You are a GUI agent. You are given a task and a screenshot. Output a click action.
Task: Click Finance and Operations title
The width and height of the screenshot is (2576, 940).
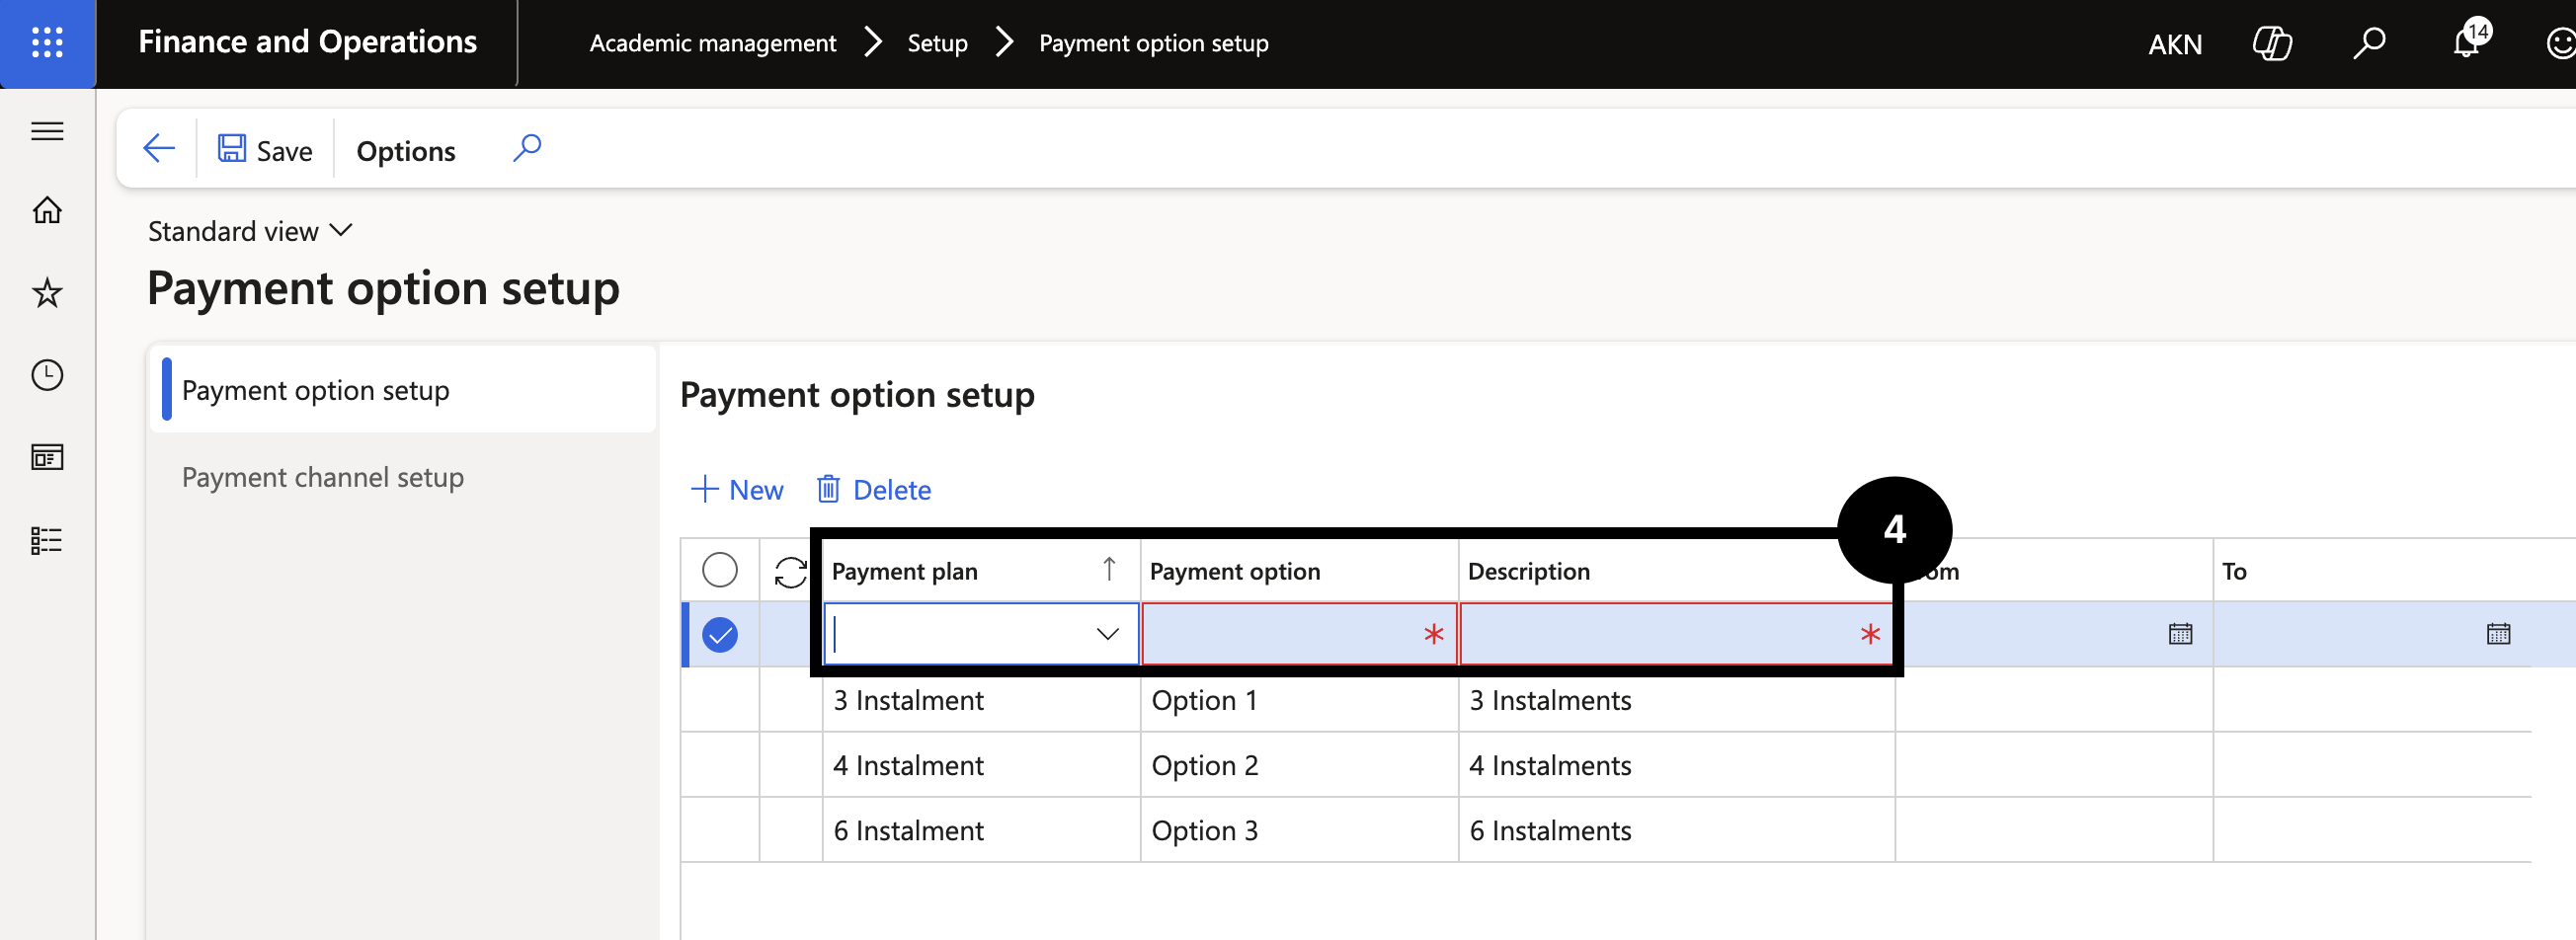click(x=307, y=42)
